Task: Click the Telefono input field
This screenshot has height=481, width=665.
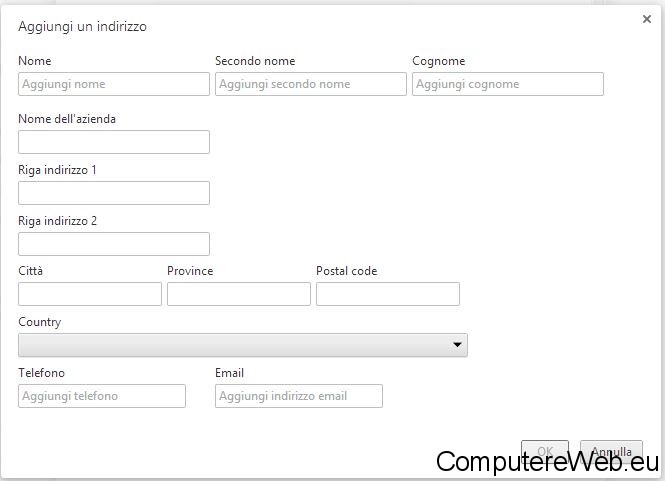Action: (x=102, y=396)
